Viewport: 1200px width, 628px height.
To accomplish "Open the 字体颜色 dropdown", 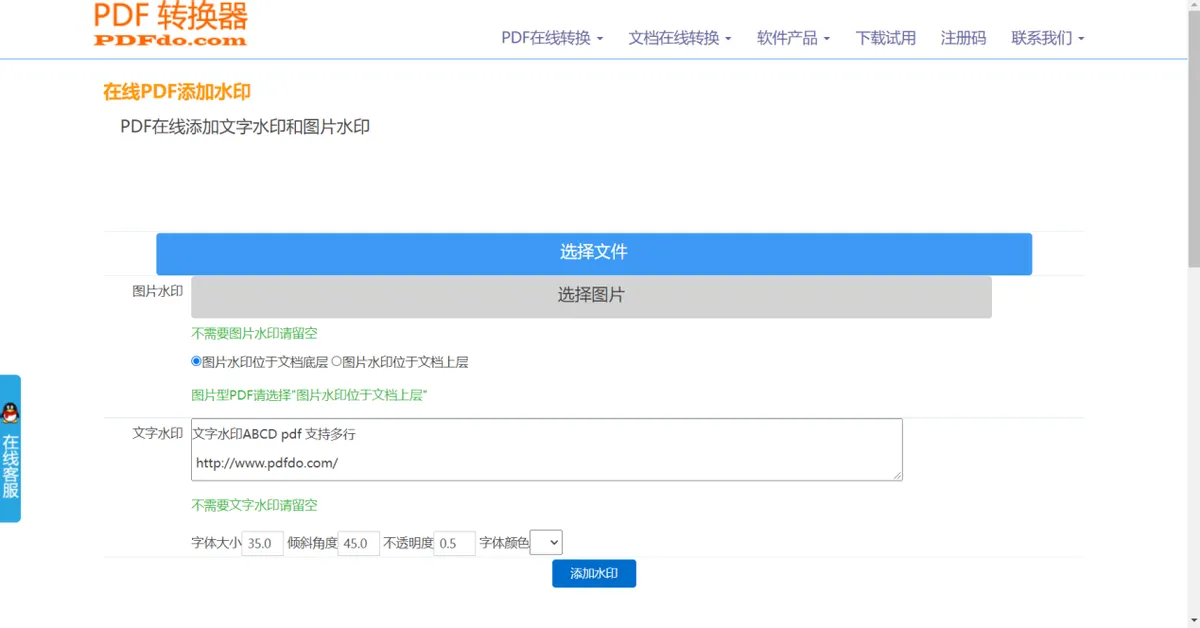I will (546, 543).
